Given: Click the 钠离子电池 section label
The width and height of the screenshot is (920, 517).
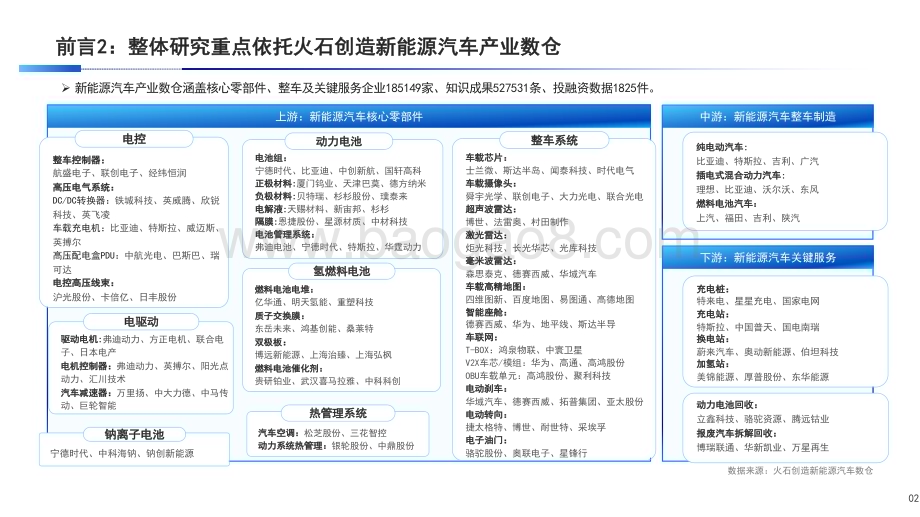Looking at the screenshot, I should pos(134,434).
